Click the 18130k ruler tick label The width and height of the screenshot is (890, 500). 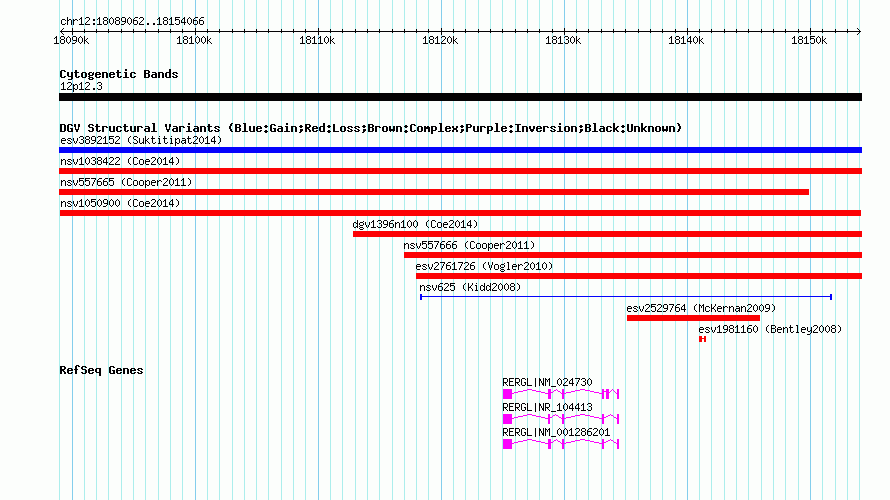pyautogui.click(x=563, y=40)
